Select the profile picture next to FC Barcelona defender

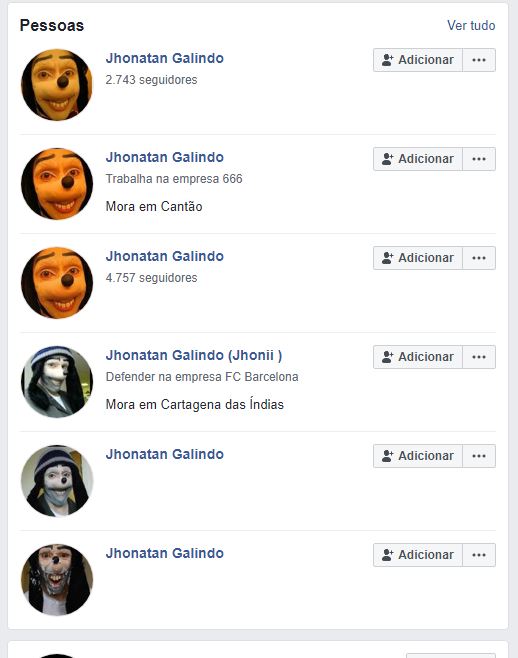point(57,382)
